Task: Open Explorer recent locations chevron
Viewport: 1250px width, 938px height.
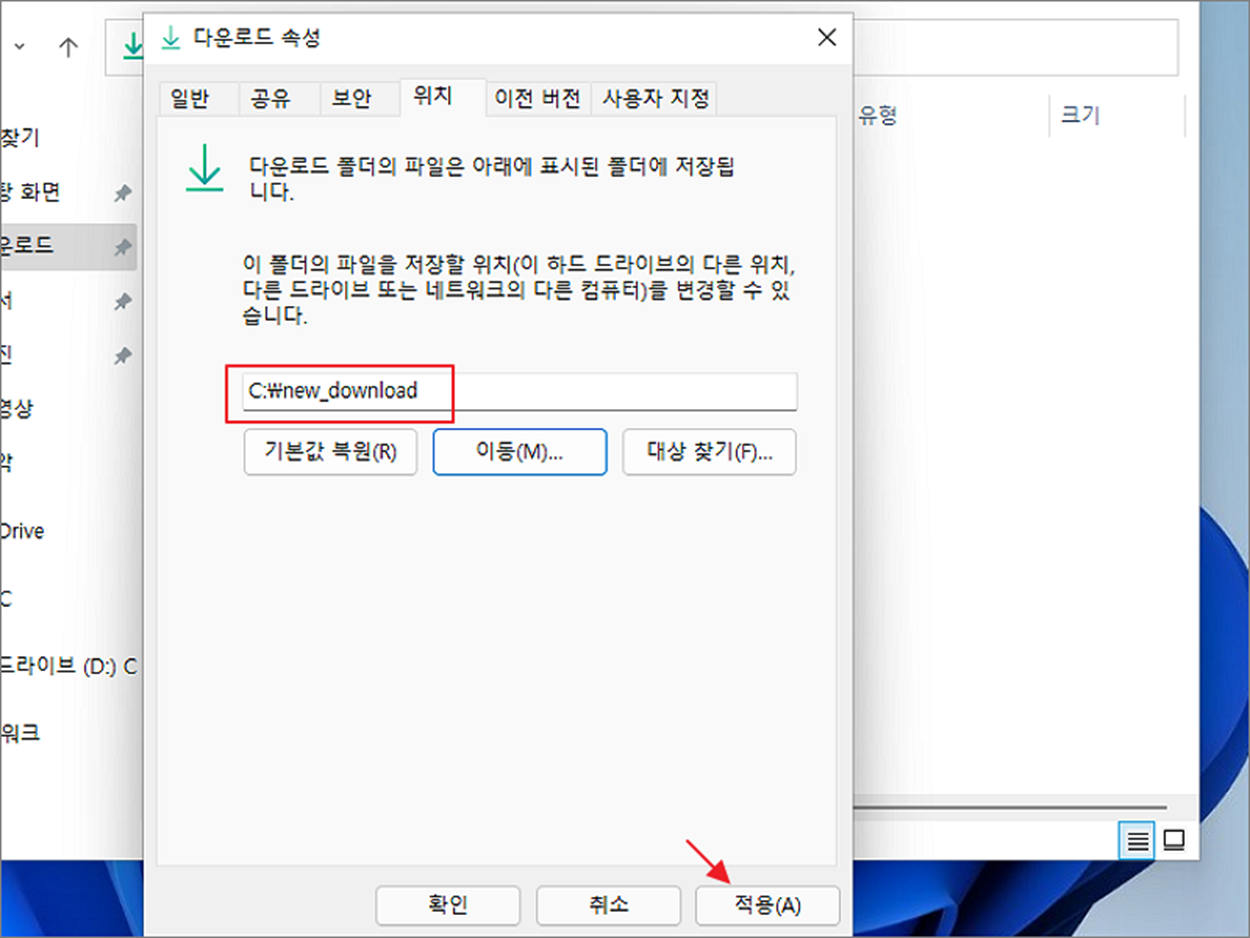Action: [19, 47]
